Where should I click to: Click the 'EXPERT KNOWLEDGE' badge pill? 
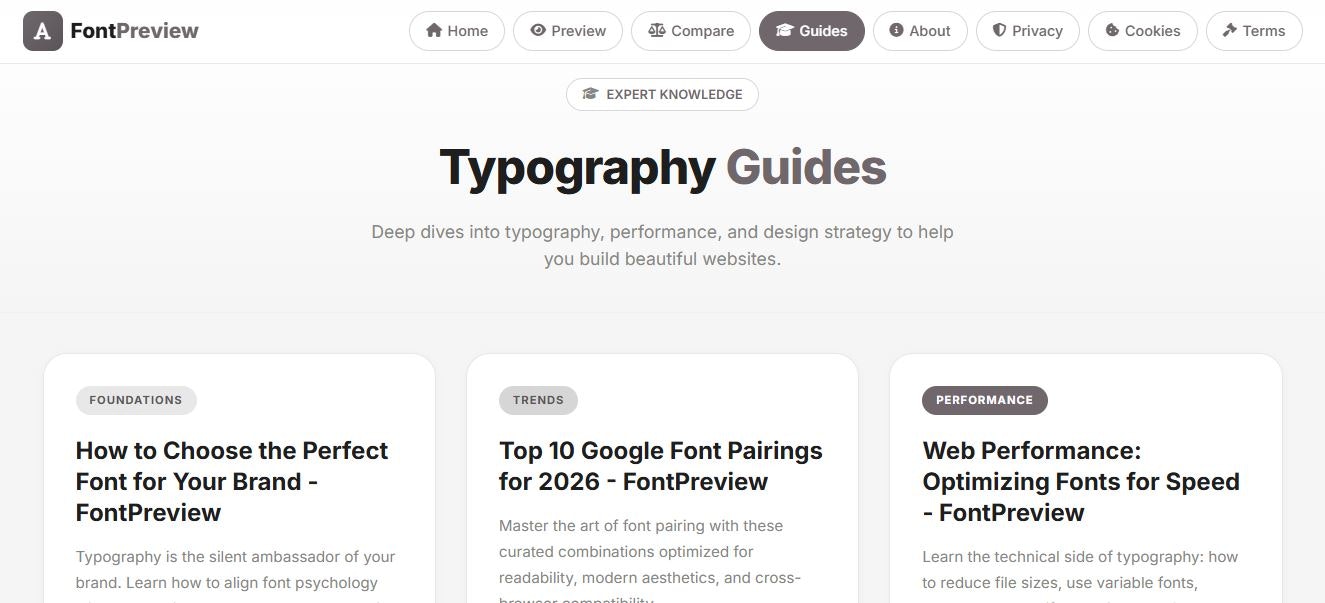(x=662, y=94)
